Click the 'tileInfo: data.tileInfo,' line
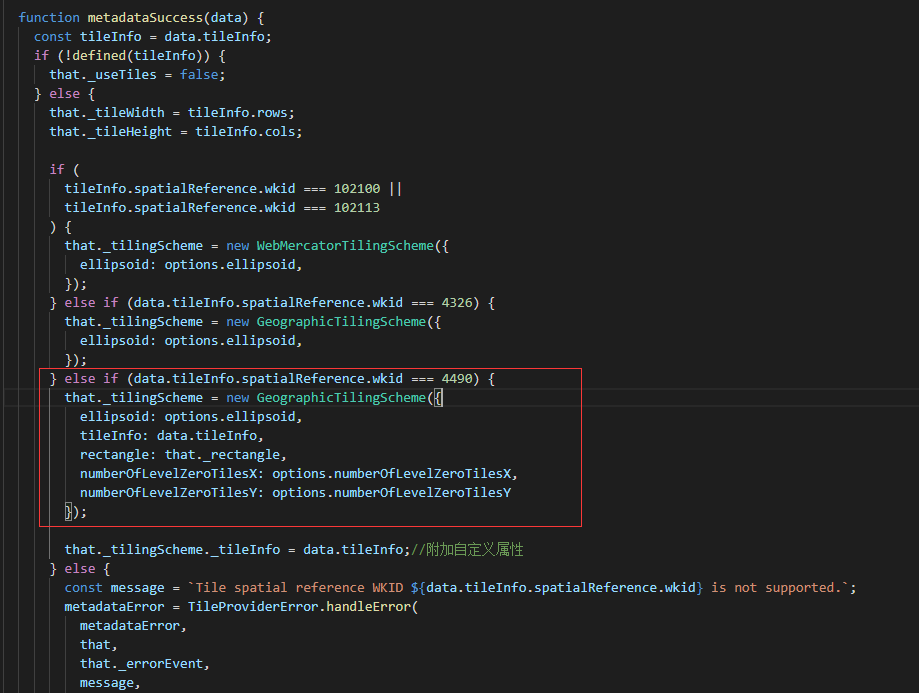The width and height of the screenshot is (919, 693). click(x=172, y=436)
